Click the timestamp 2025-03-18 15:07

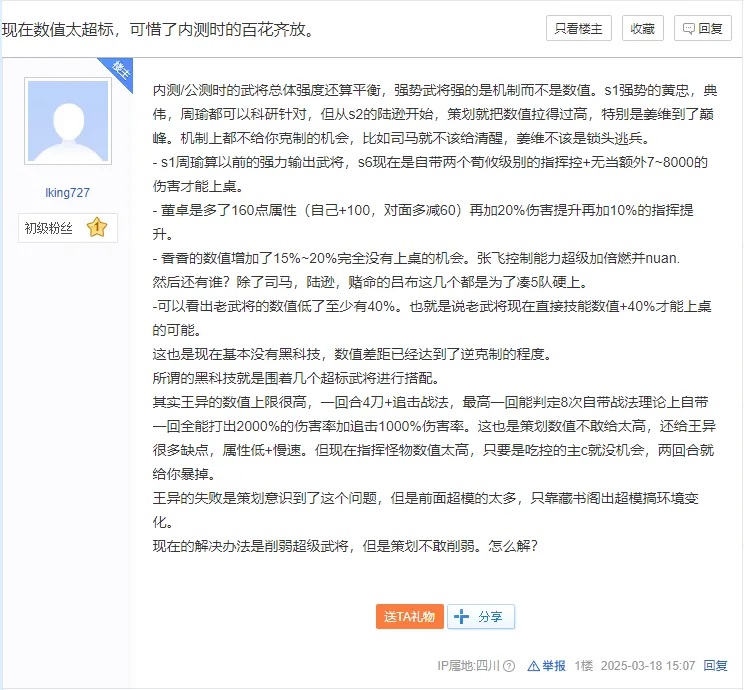coord(648,666)
